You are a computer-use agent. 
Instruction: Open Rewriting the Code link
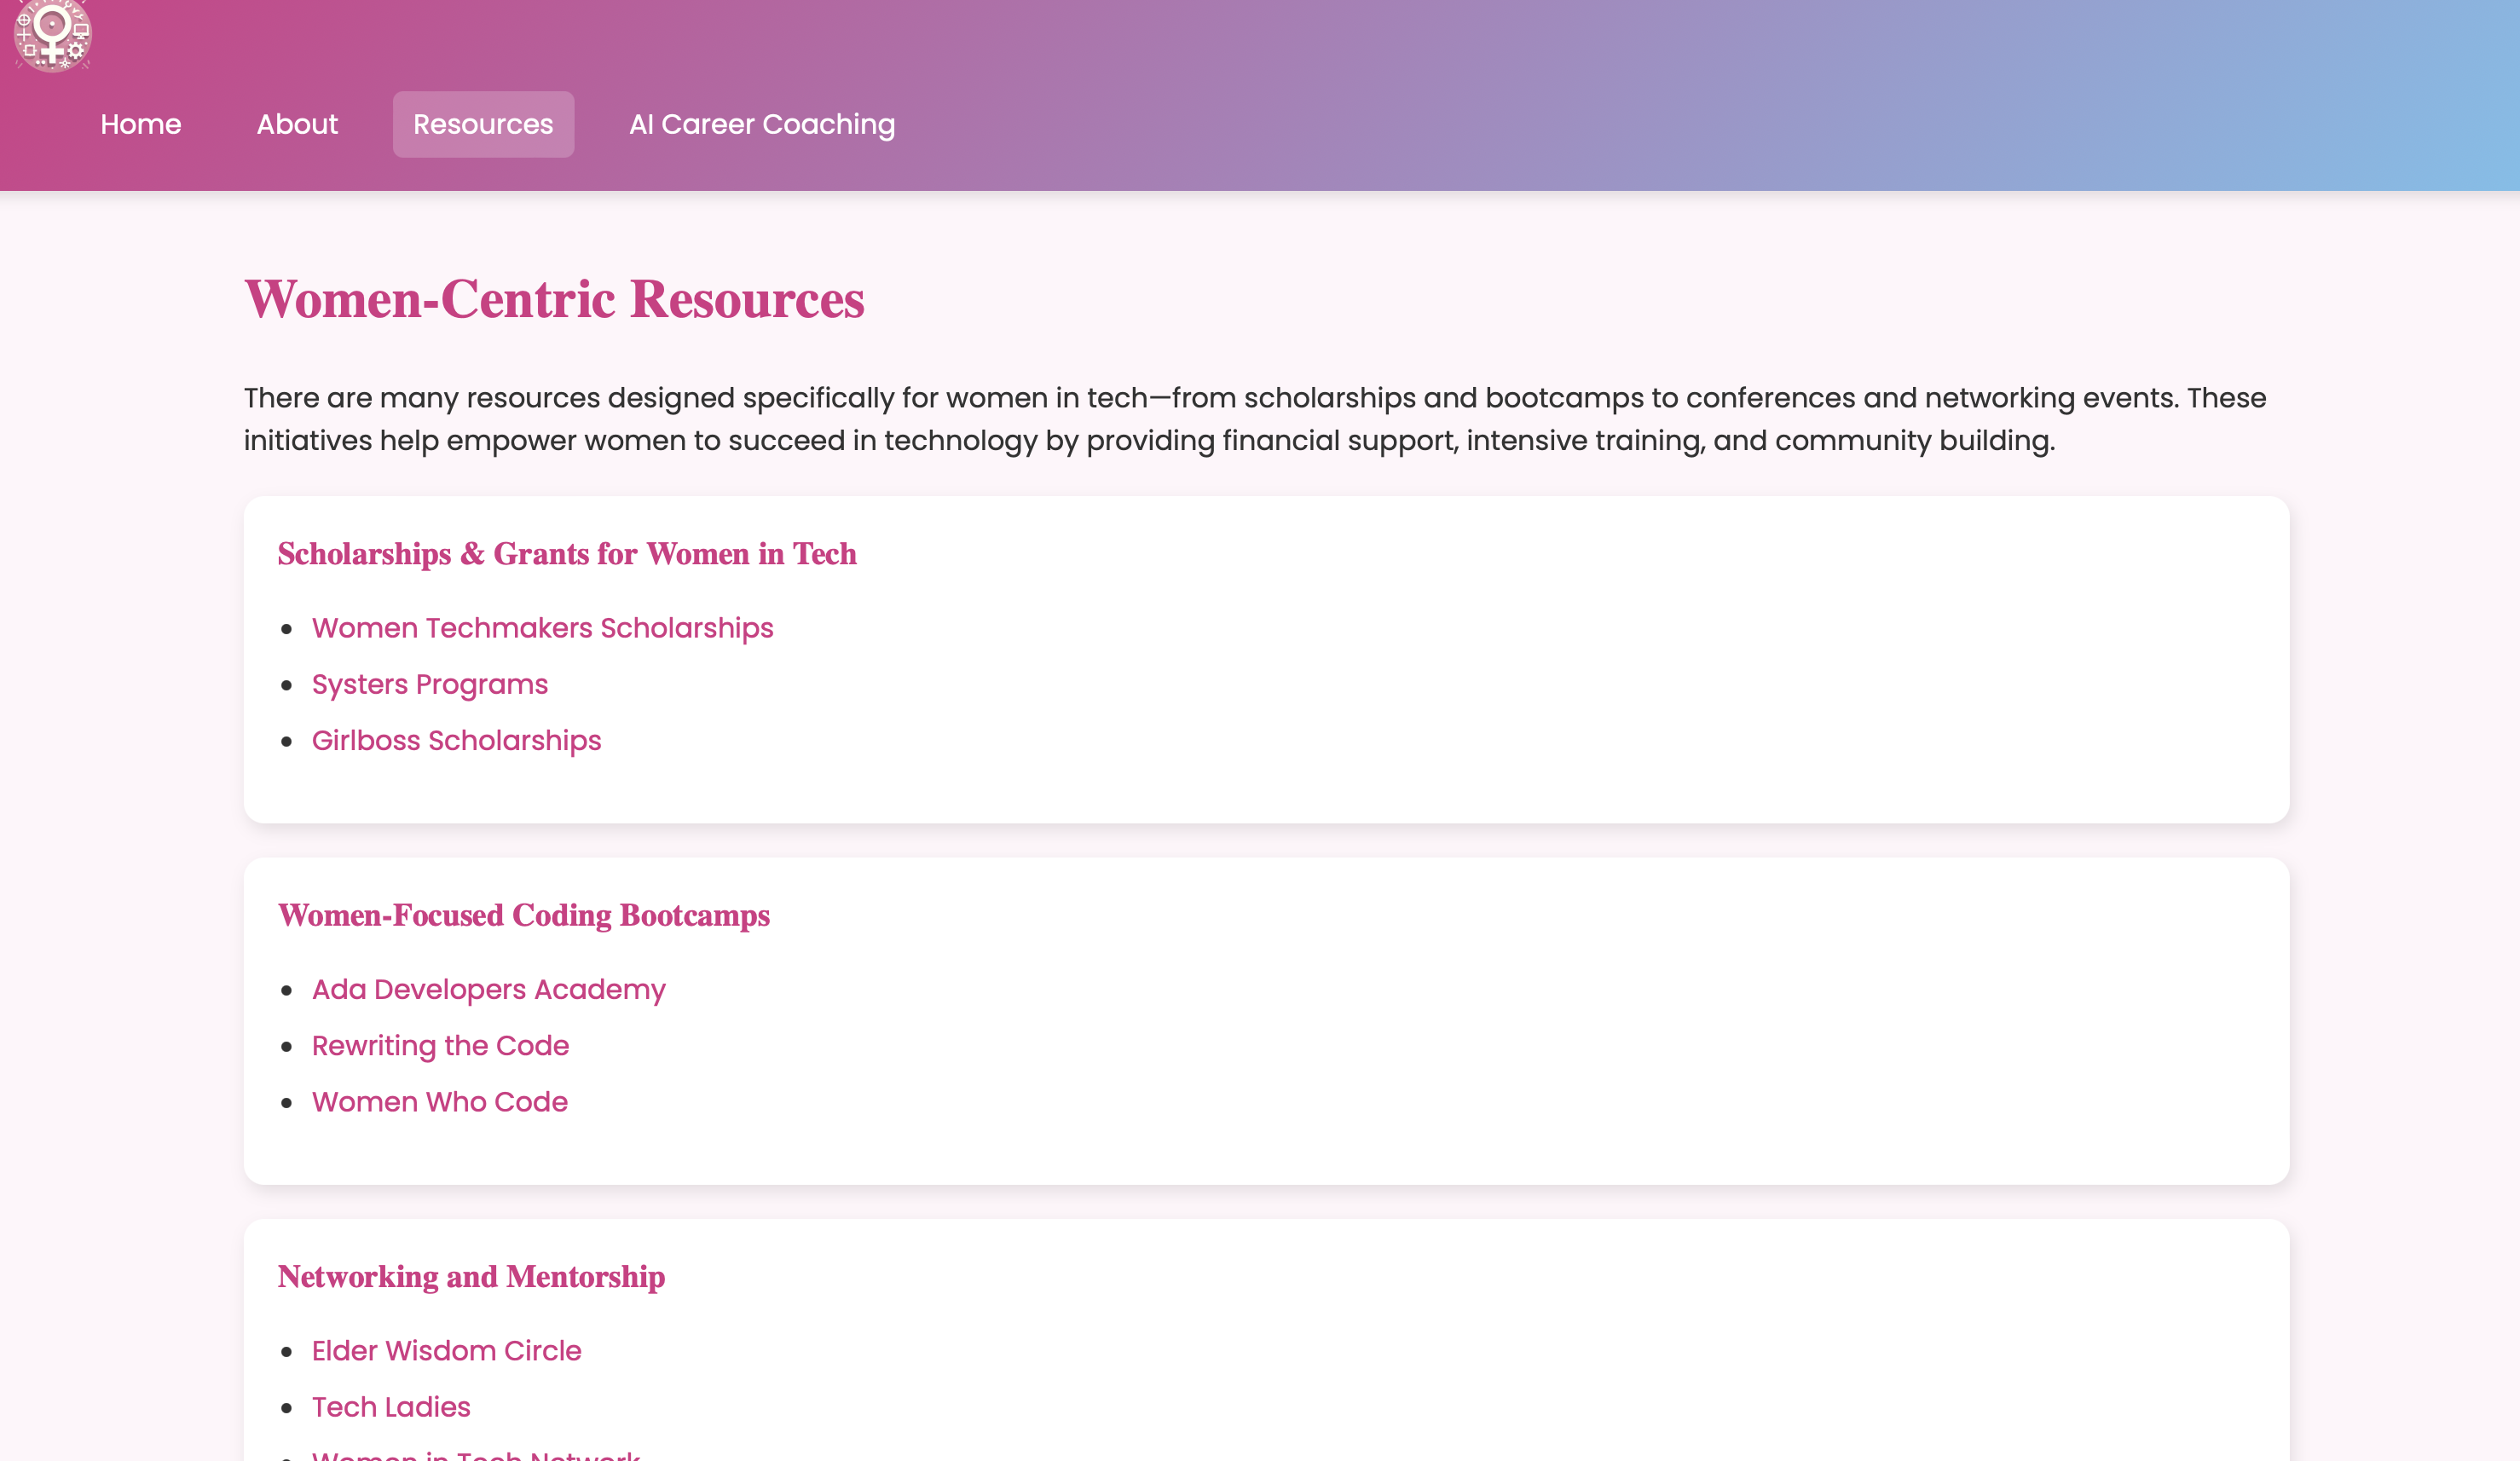coord(440,1045)
